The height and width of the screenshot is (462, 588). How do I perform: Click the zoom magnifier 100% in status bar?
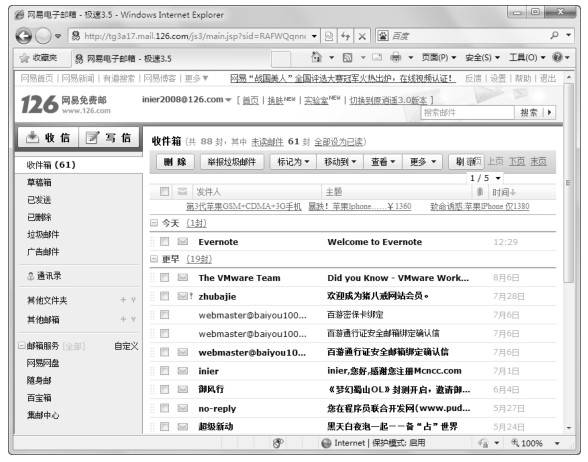(515, 442)
